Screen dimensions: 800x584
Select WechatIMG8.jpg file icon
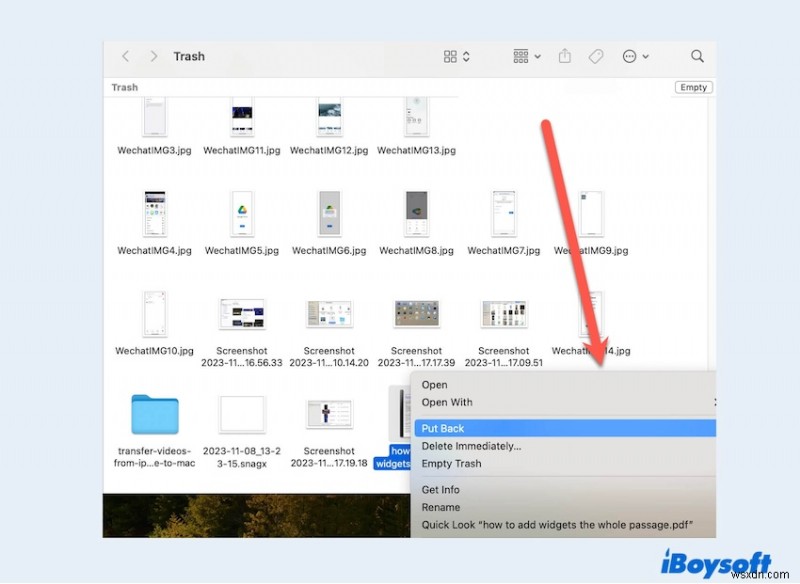[x=417, y=214]
